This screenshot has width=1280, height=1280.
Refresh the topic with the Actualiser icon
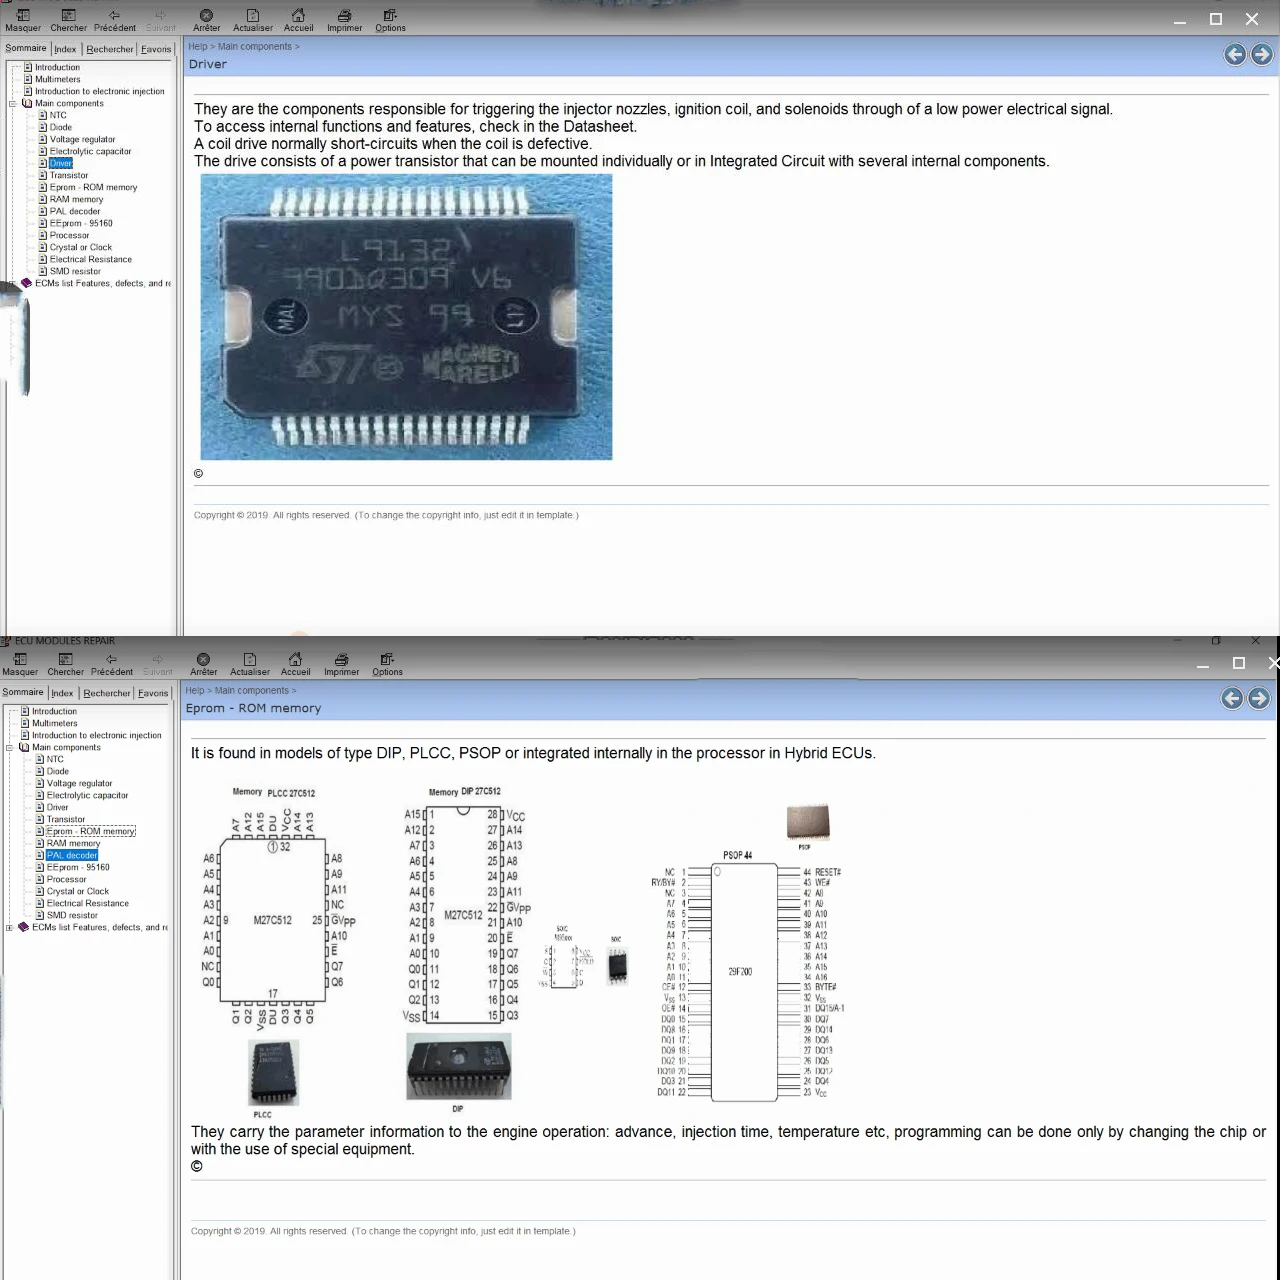(252, 18)
